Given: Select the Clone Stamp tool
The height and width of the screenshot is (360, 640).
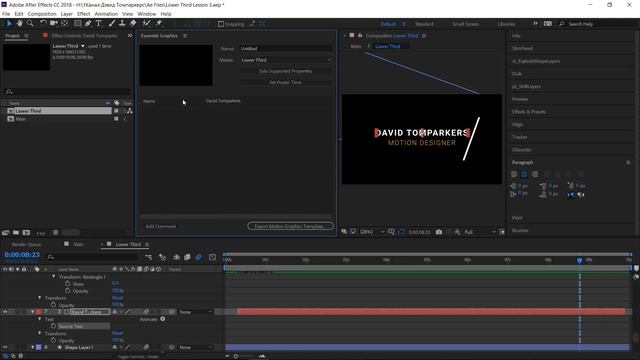Looking at the screenshot, I should click(122, 24).
